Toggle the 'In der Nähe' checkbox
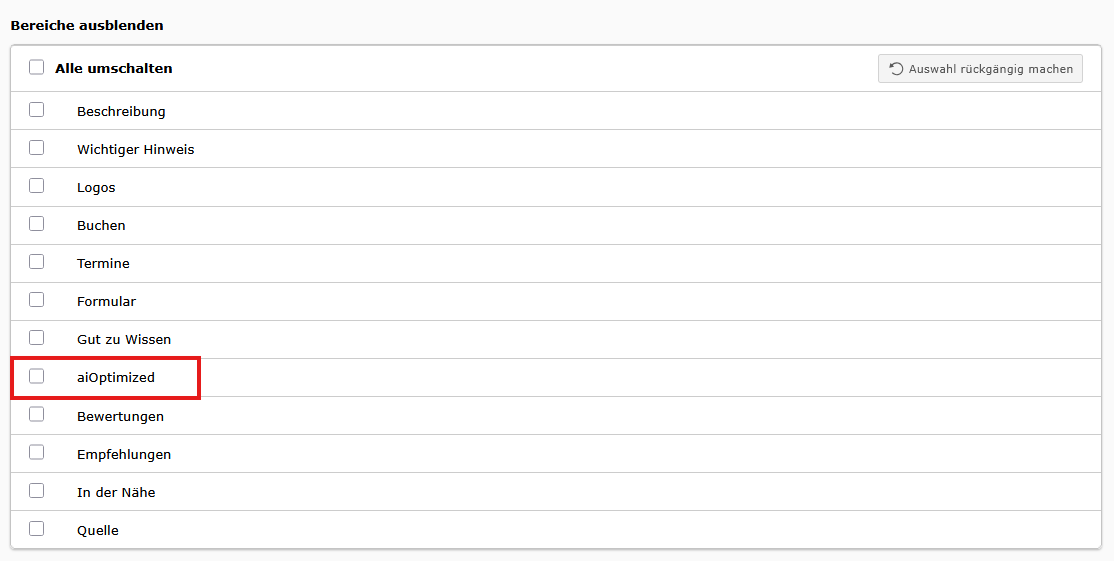This screenshot has height=561, width=1114. tap(37, 491)
